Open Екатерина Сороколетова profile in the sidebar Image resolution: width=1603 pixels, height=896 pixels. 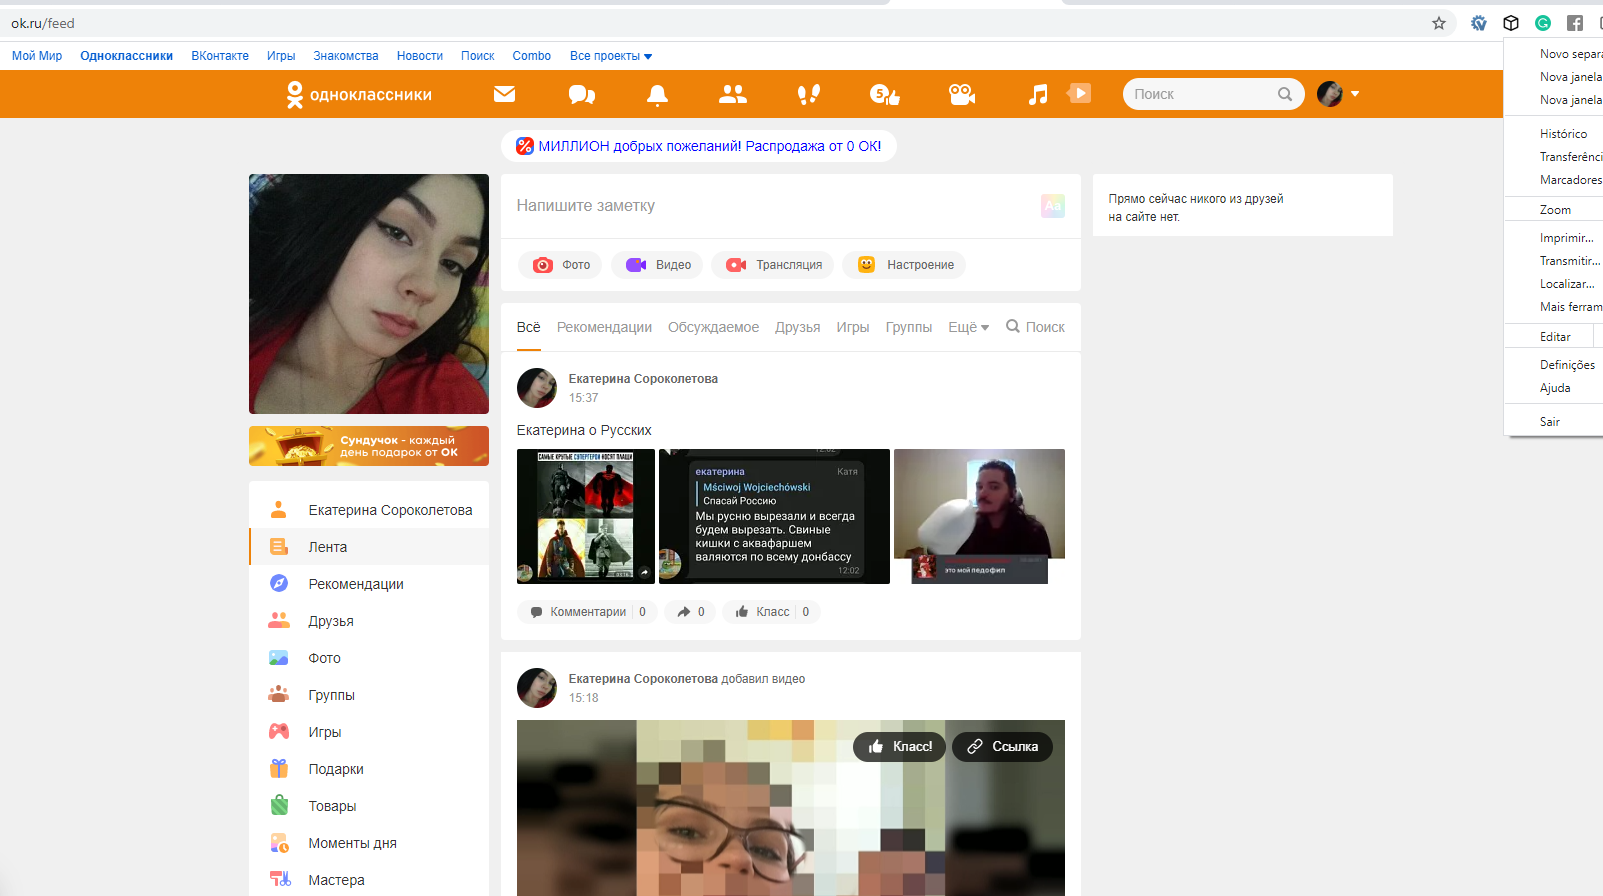(x=369, y=510)
